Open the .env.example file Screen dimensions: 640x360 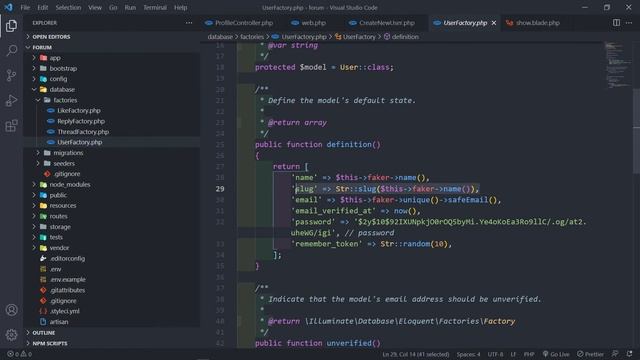[68, 280]
